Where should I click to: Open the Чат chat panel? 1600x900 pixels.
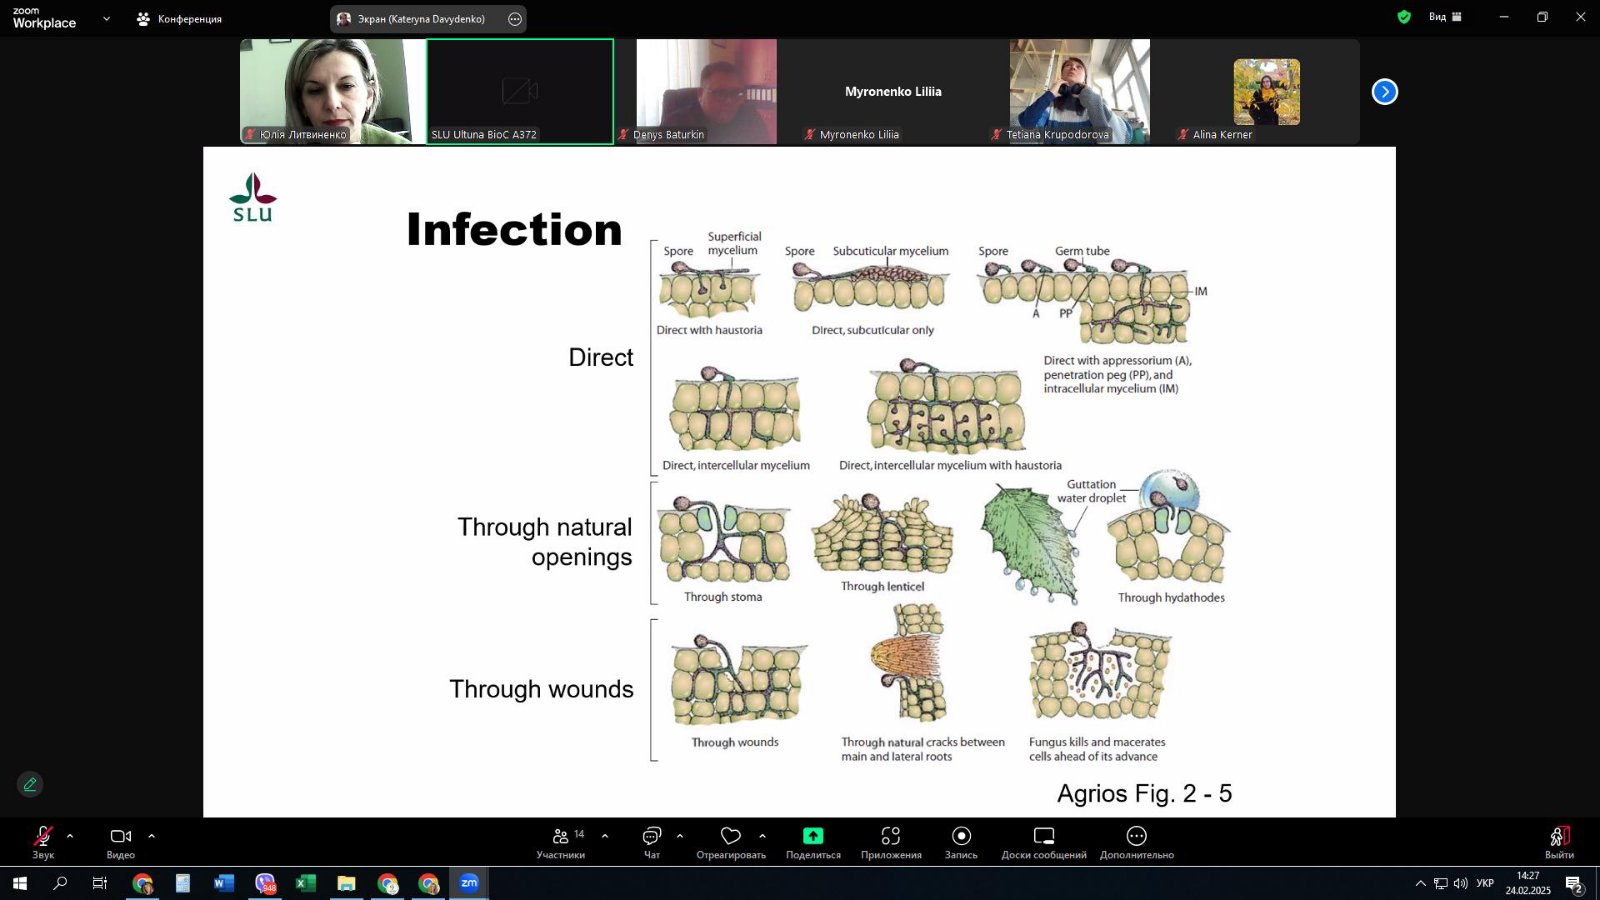tap(652, 841)
